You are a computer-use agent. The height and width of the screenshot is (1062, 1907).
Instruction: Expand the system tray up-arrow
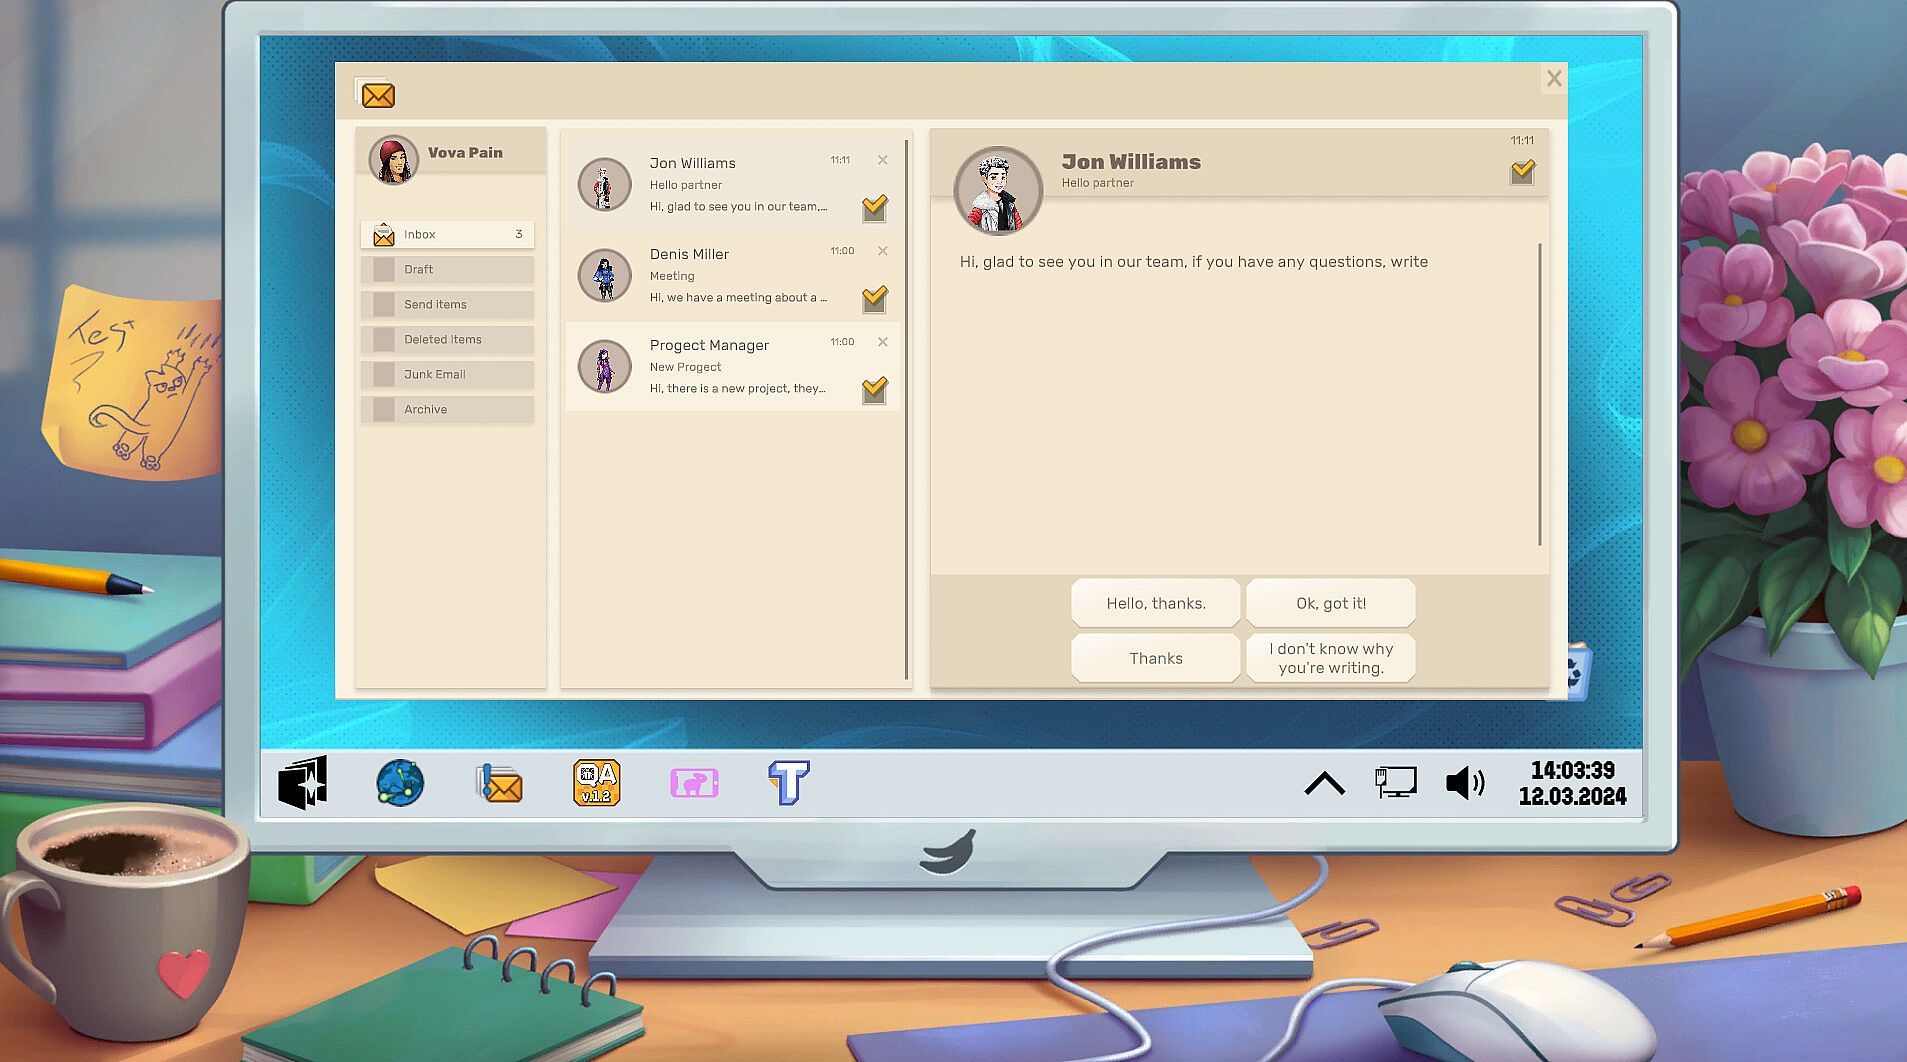[1325, 783]
